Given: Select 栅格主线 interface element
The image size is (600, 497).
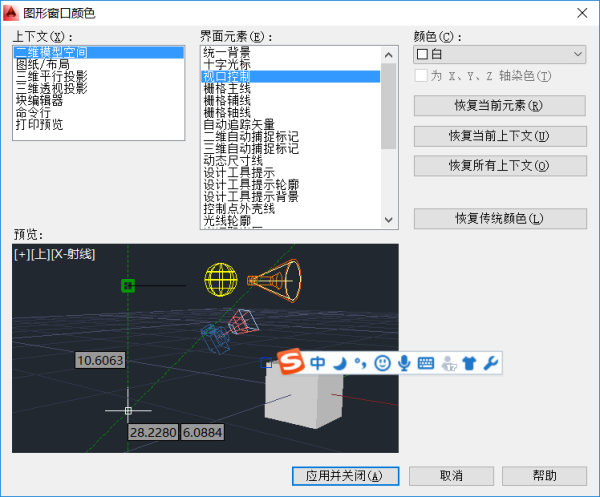Looking at the screenshot, I should 291,88.
